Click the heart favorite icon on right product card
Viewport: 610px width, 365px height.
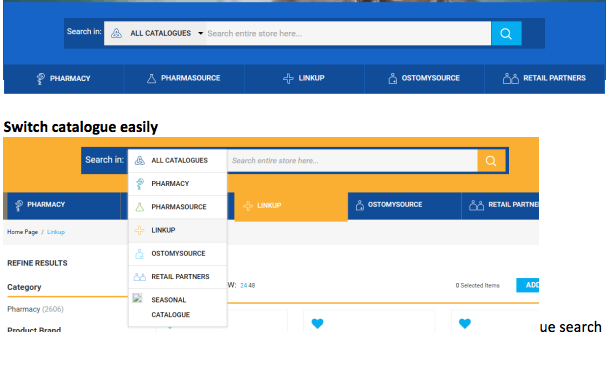(x=465, y=323)
